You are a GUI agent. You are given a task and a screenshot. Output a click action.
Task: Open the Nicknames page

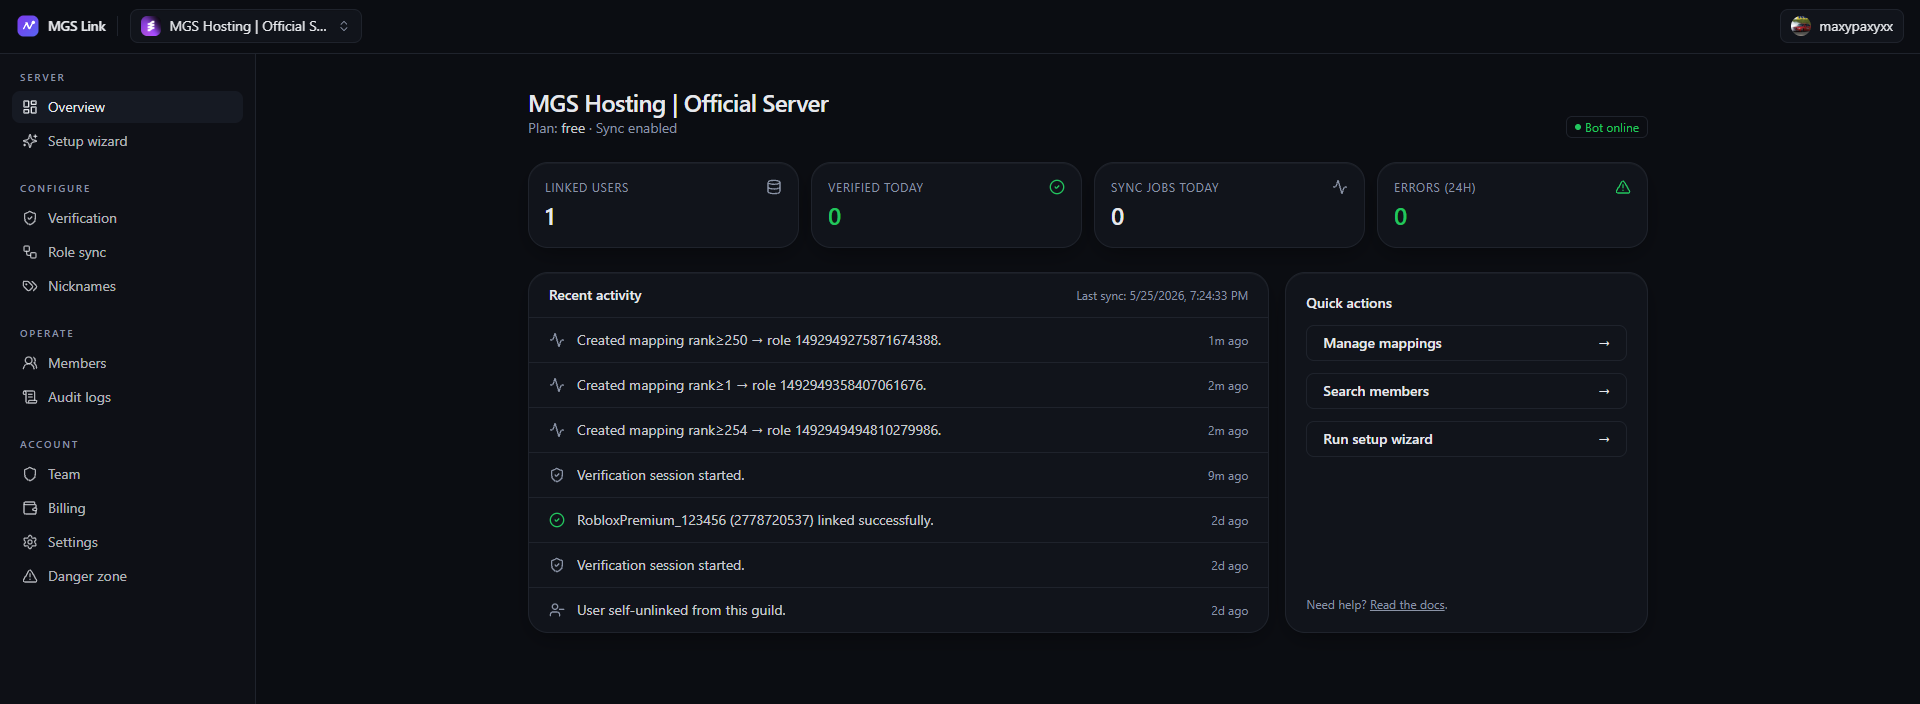tap(127, 286)
